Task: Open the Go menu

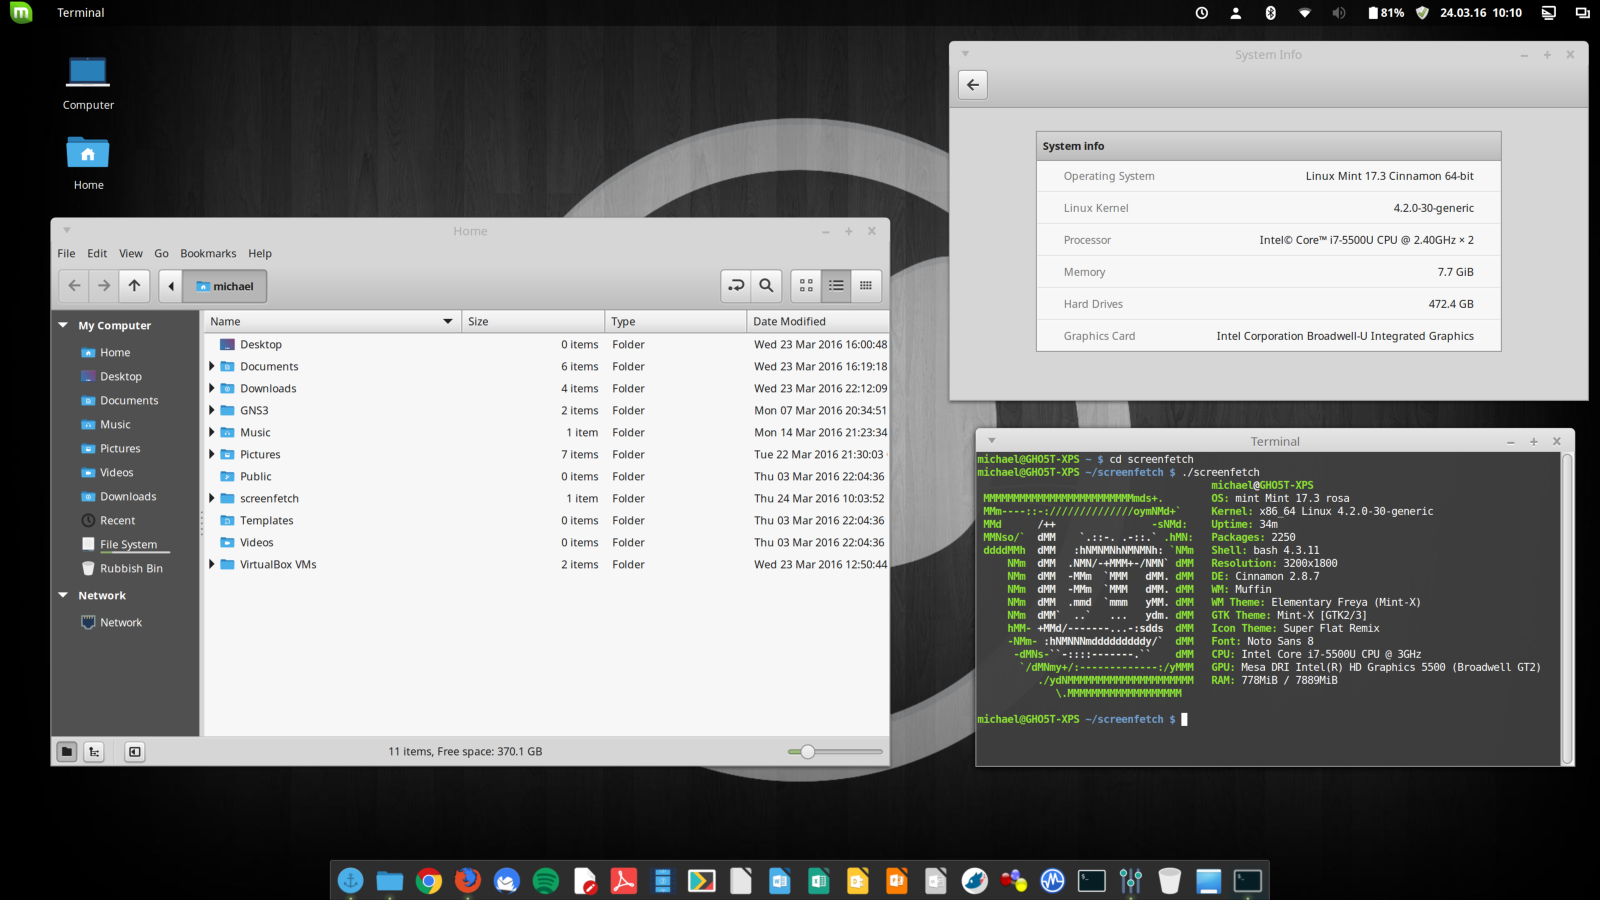Action: 161,254
